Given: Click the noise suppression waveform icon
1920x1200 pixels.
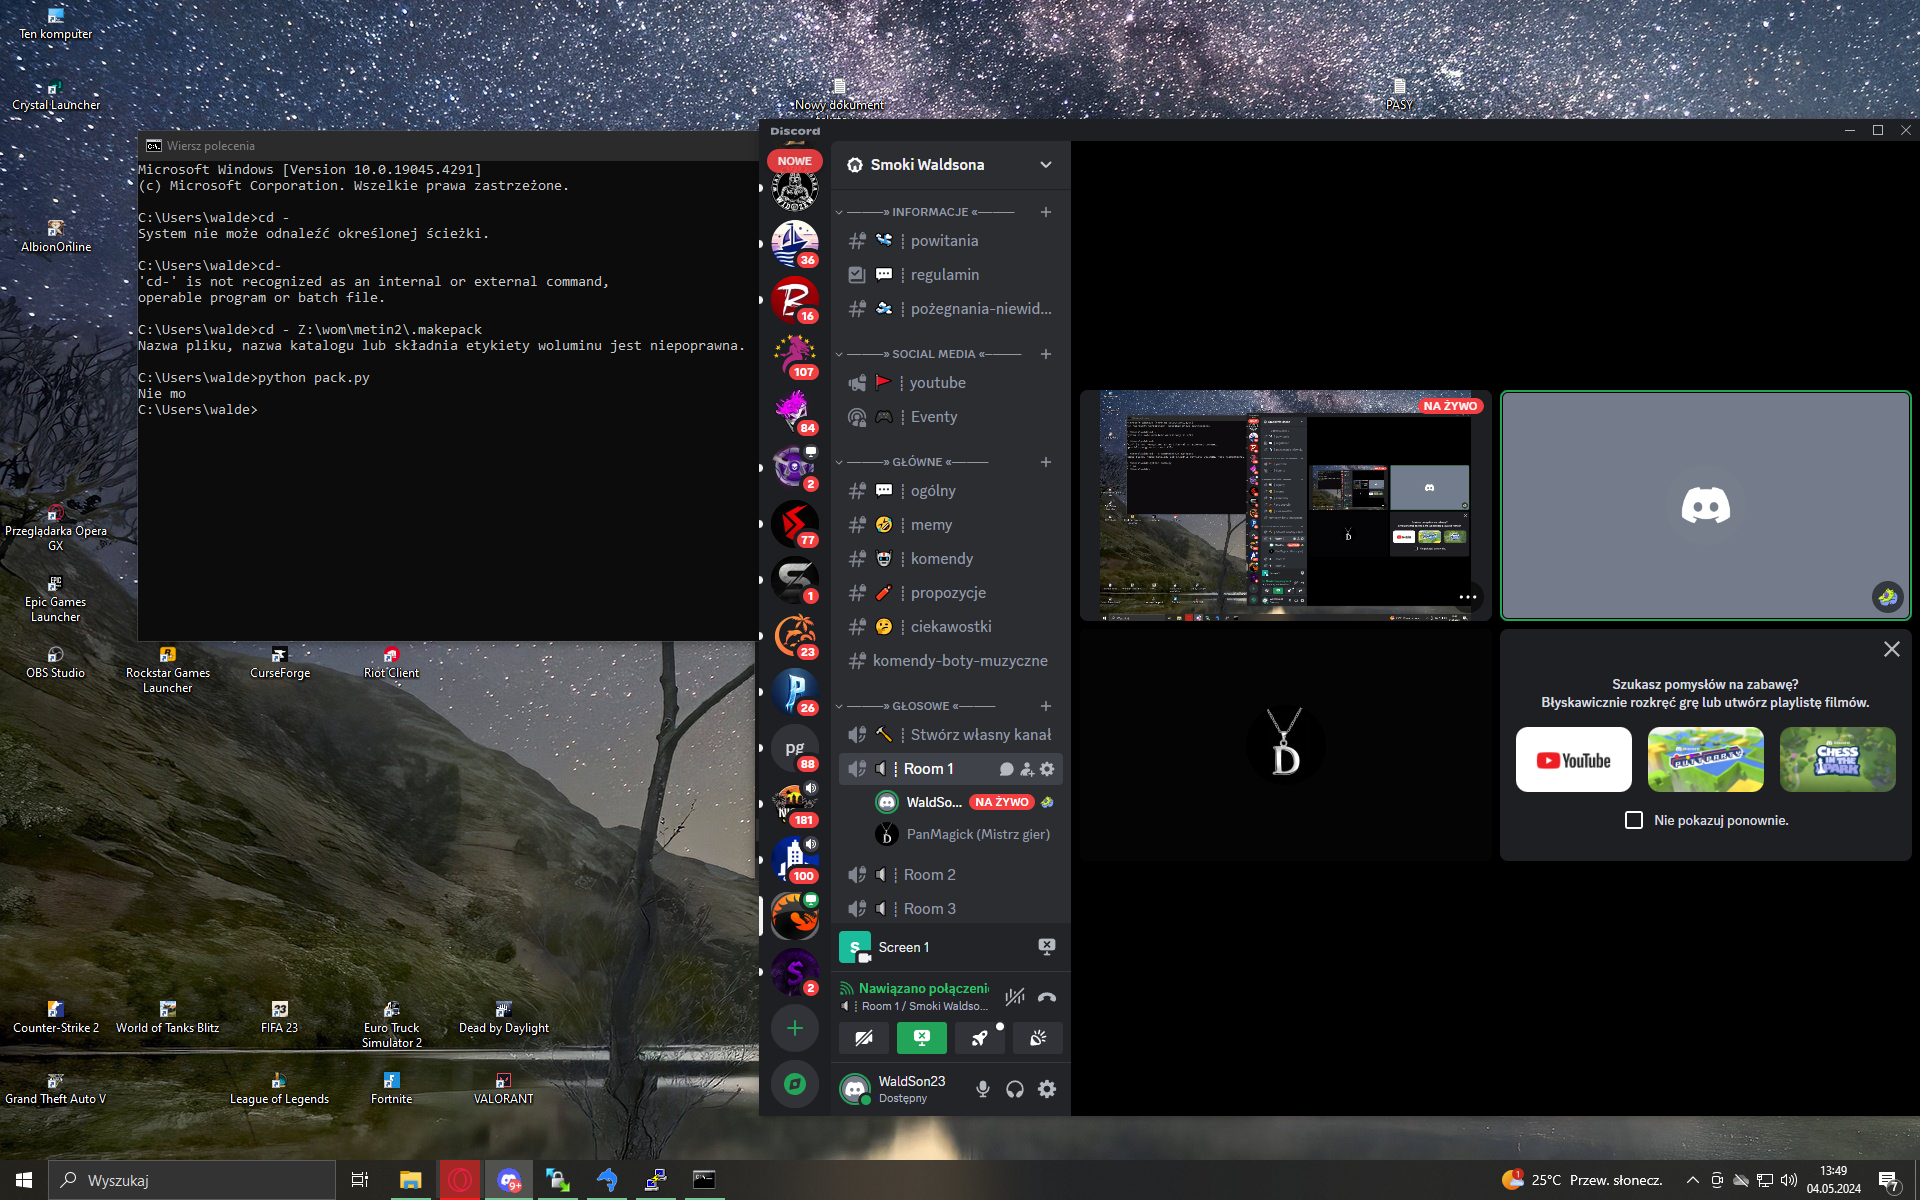Looking at the screenshot, I should [x=1014, y=997].
